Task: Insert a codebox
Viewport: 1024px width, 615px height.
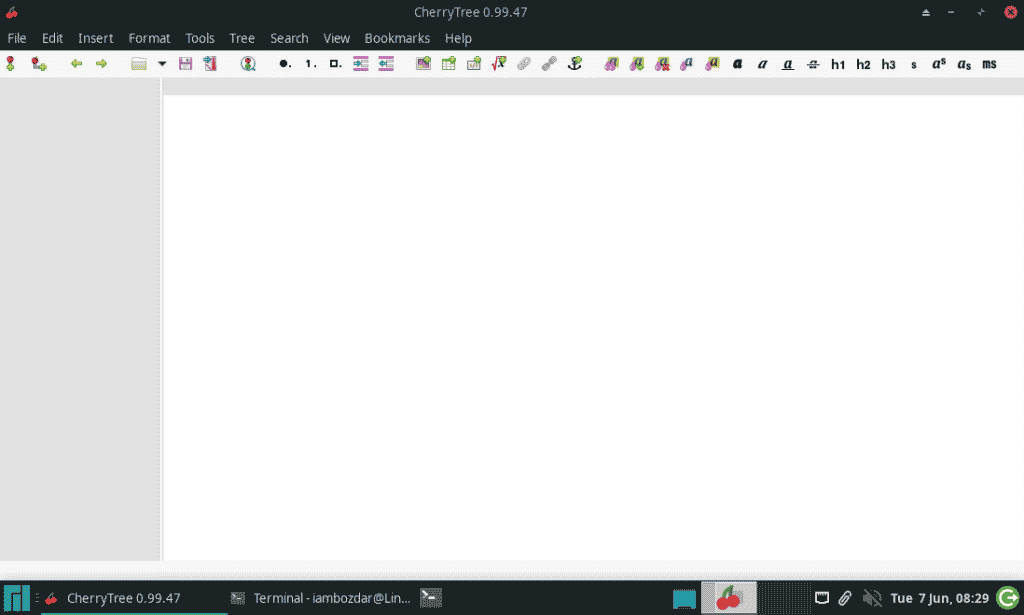Action: (473, 63)
